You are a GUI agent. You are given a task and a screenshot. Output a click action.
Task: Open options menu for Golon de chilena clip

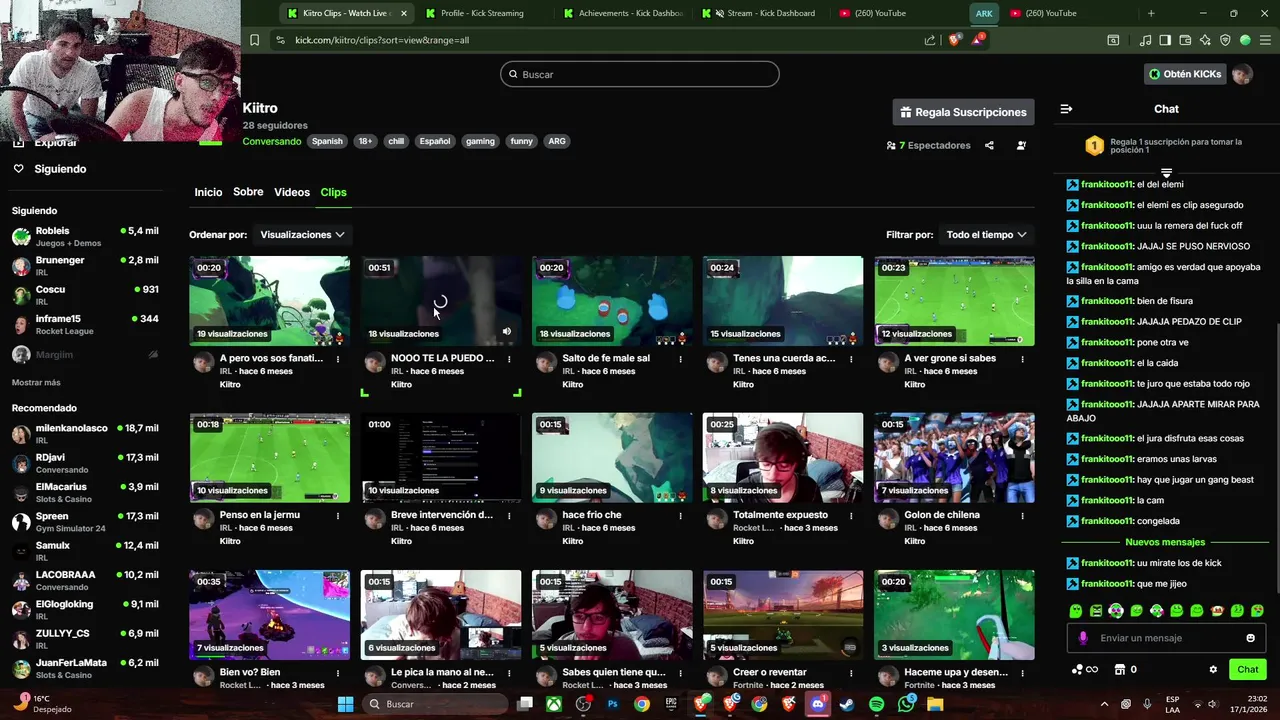1023,516
